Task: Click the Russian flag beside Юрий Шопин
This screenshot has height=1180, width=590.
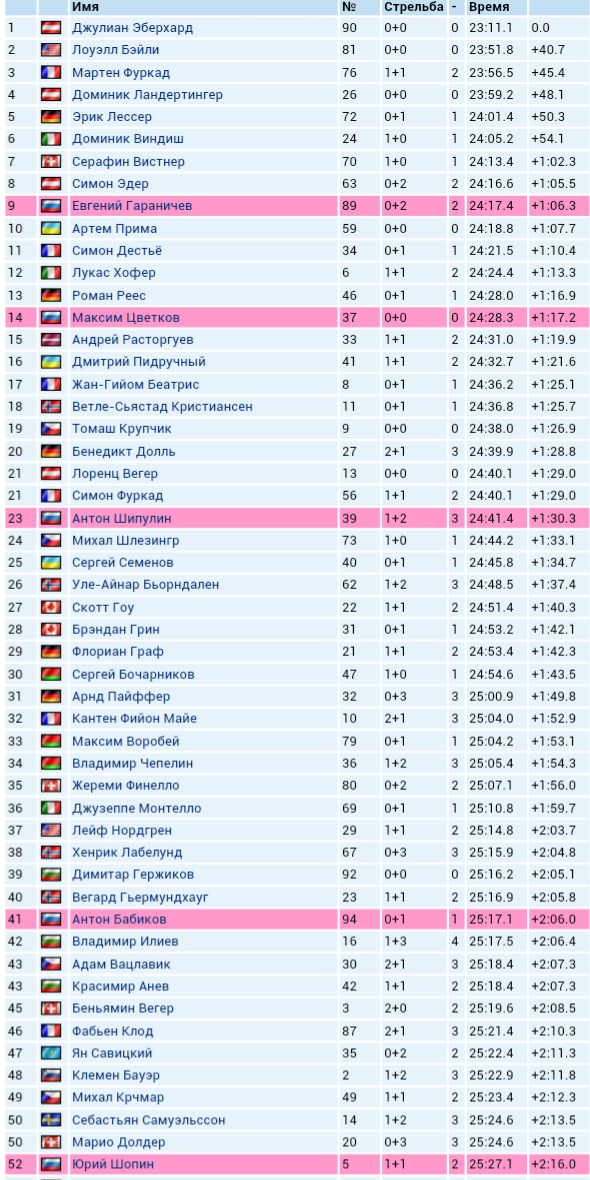Action: click(51, 1165)
